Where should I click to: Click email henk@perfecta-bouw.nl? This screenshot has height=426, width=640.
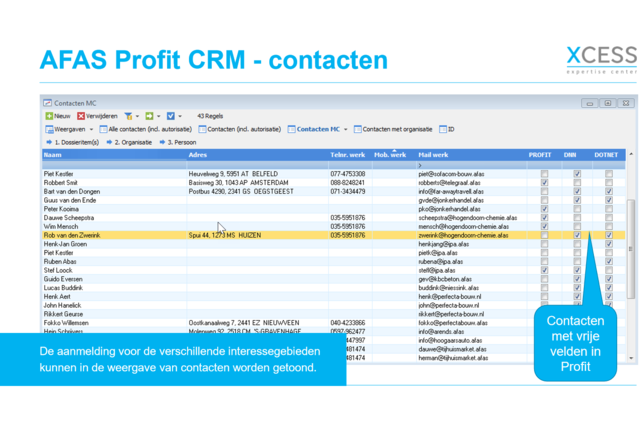pyautogui.click(x=449, y=297)
